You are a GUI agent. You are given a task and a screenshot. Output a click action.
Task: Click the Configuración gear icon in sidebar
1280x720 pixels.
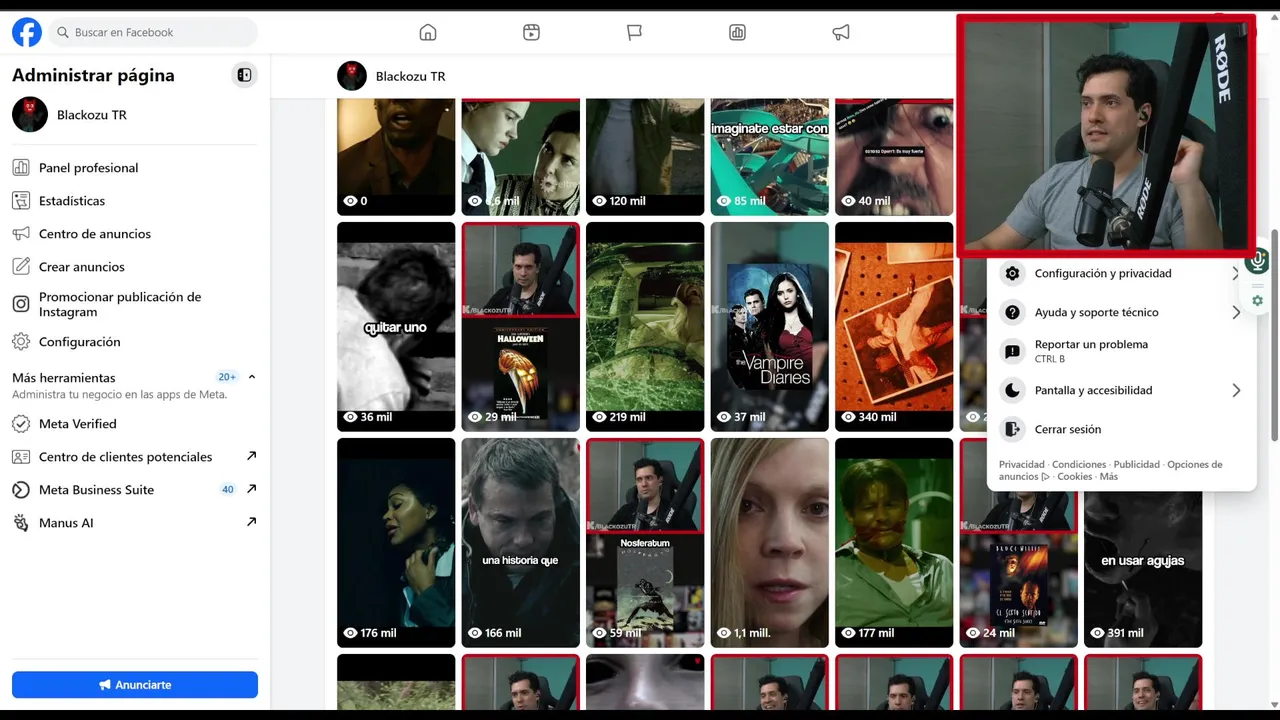pyautogui.click(x=21, y=342)
